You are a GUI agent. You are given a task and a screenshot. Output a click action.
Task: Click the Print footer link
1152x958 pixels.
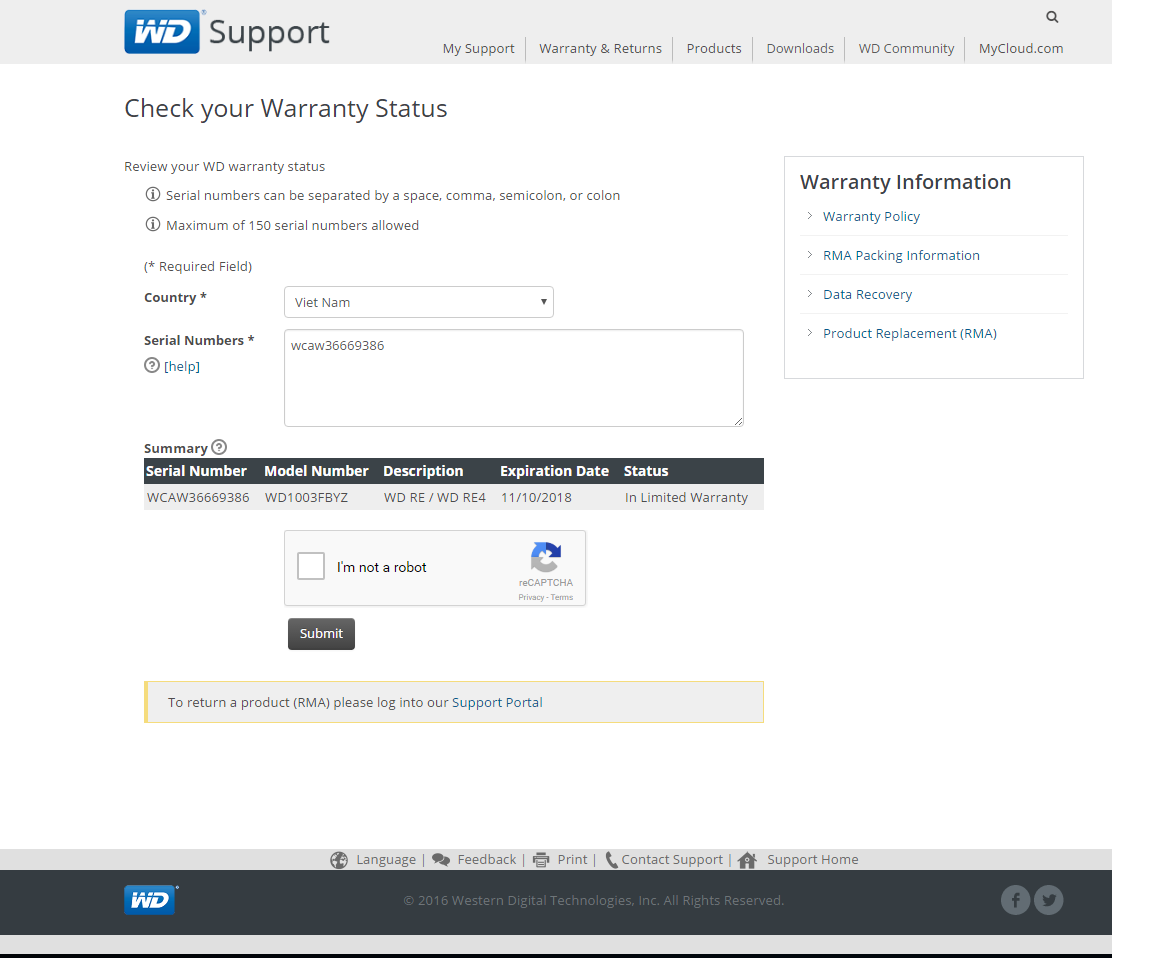tap(572, 860)
